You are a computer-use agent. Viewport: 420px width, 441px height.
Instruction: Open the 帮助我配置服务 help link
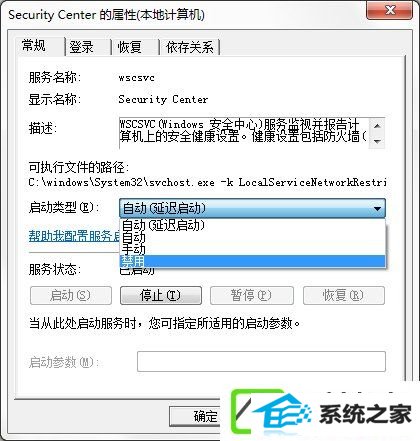coord(74,236)
